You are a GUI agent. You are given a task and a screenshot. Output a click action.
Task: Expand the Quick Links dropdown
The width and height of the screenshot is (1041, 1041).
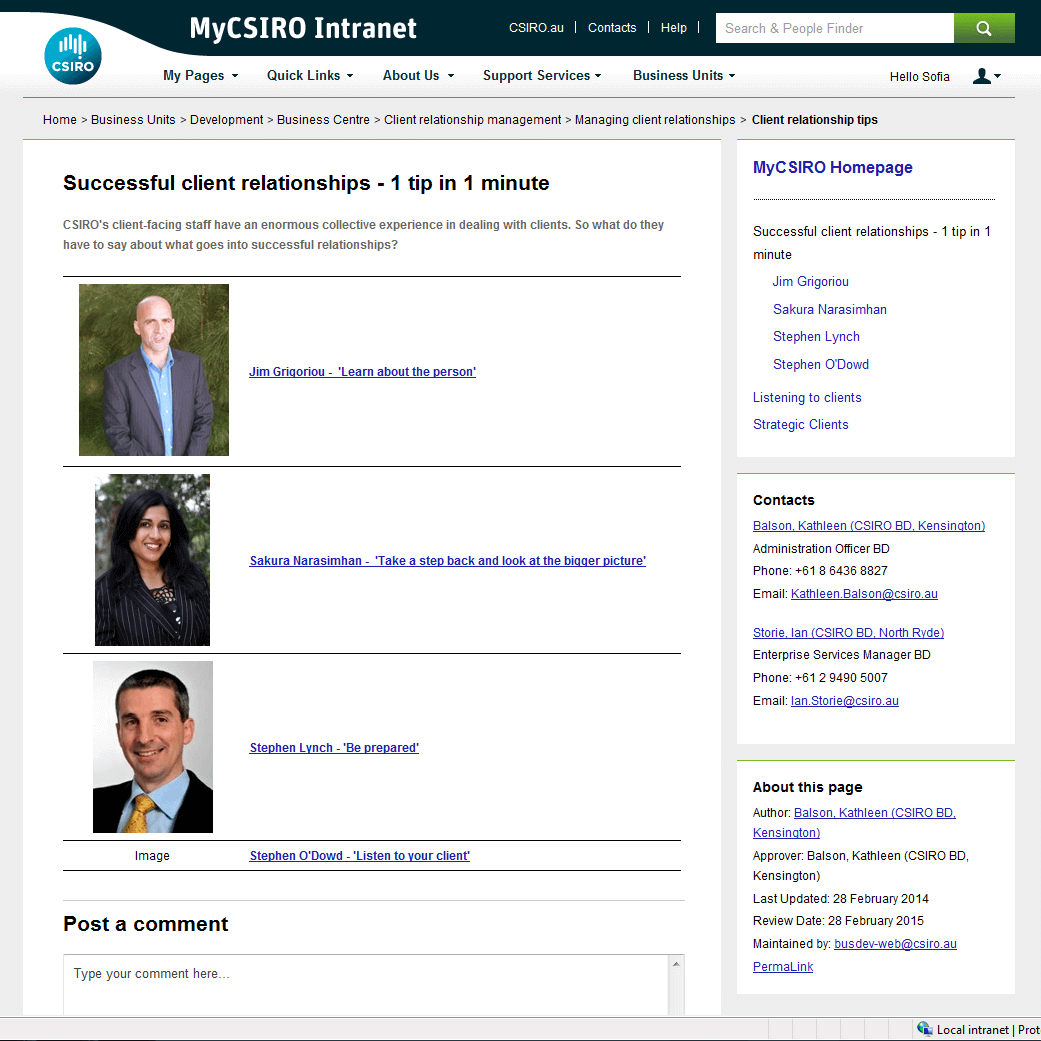point(310,76)
